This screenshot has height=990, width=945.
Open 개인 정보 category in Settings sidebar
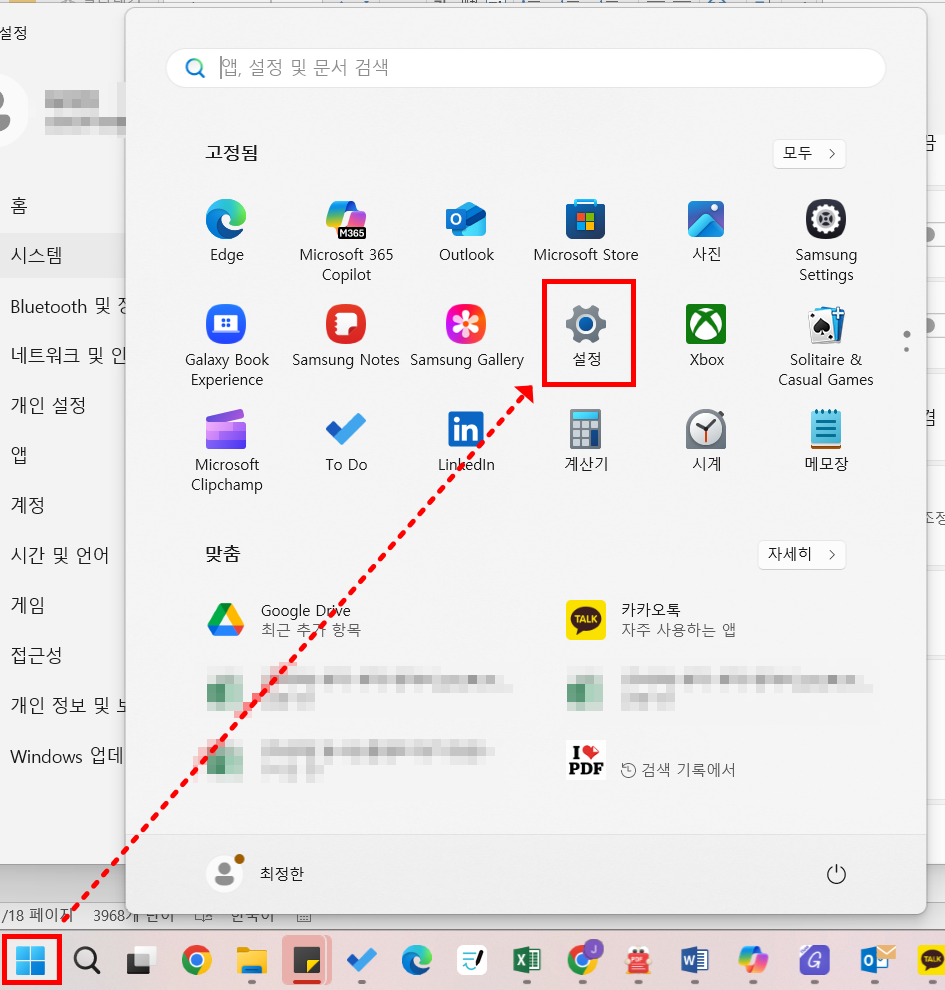point(68,705)
